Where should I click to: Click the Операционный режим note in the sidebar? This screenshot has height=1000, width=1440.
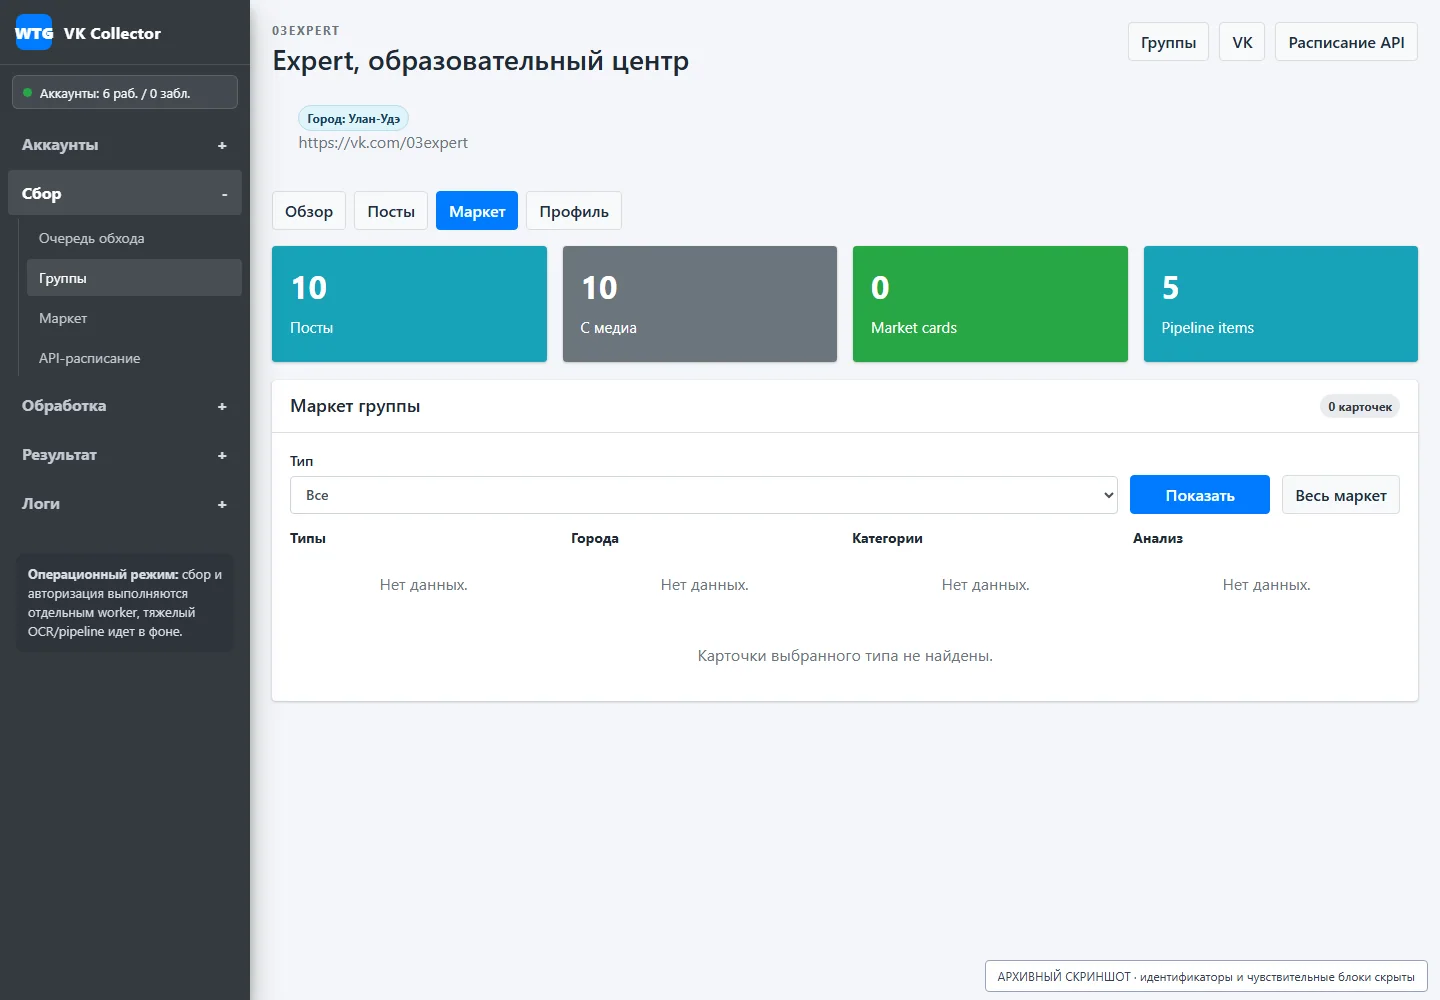click(x=125, y=603)
